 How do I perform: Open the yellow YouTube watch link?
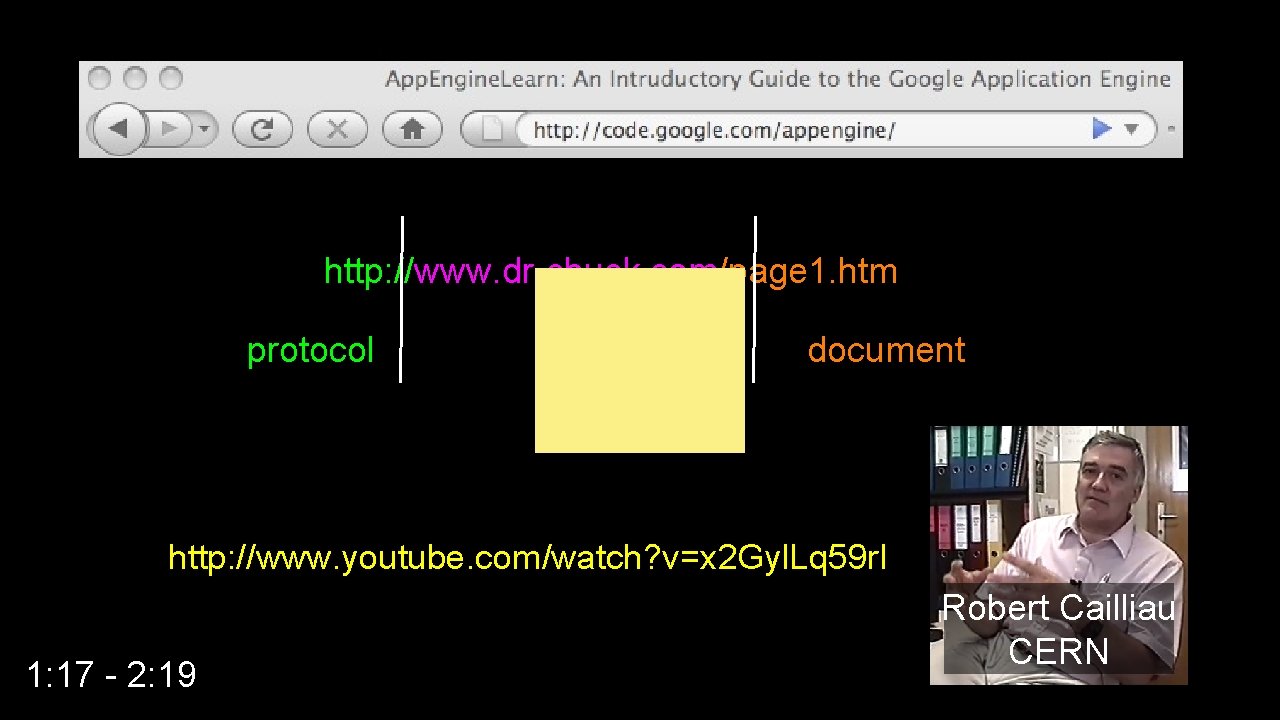coord(527,558)
